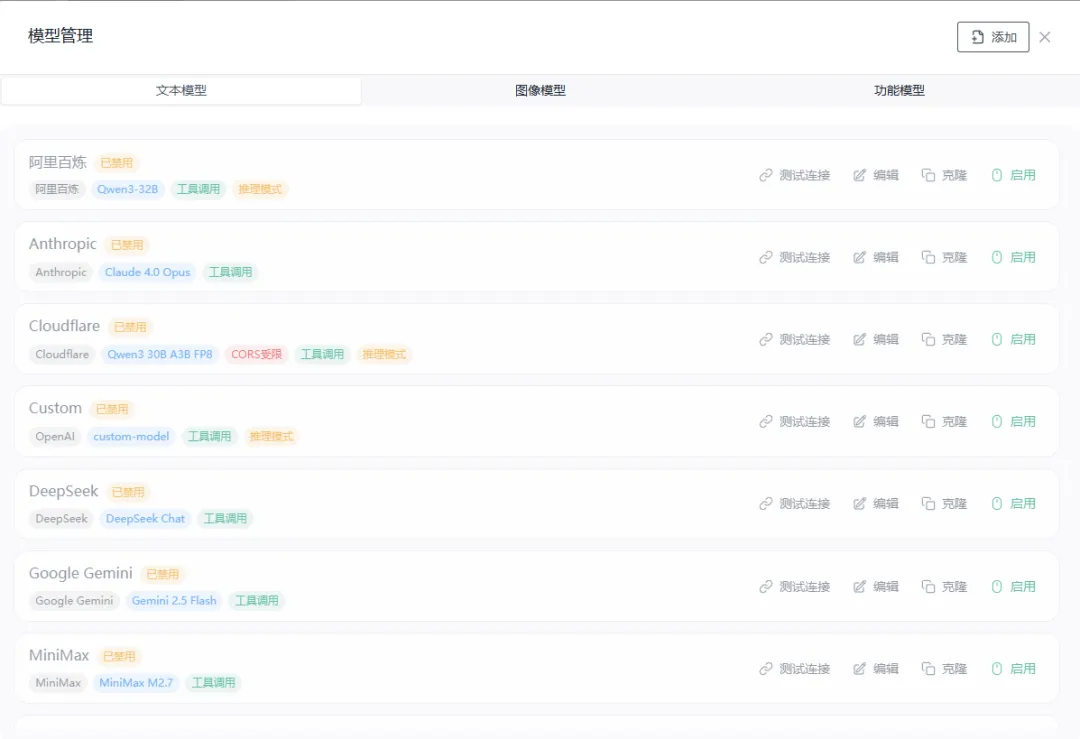Test the Anthropic connection via the link icon
Image resolution: width=1080 pixels, height=739 pixels.
pos(765,258)
